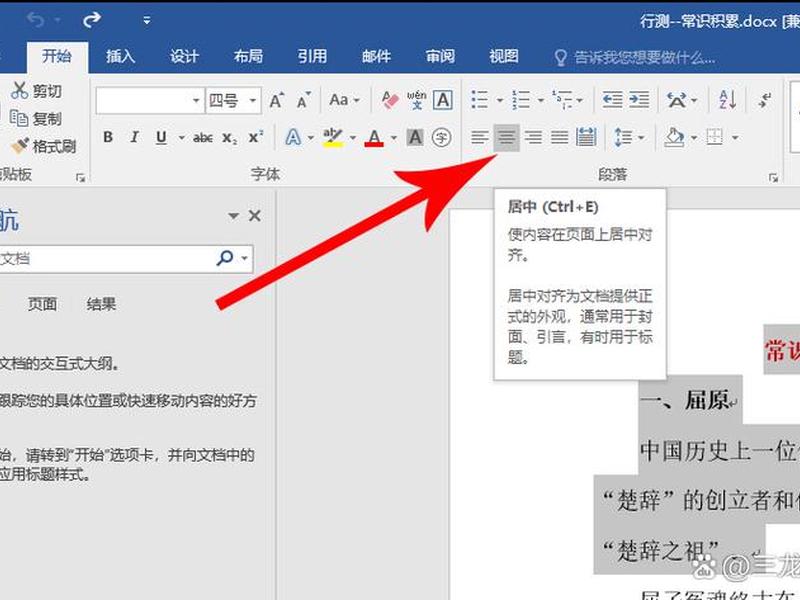Click the Justify alignment icon
The width and height of the screenshot is (800, 600).
coord(560,137)
